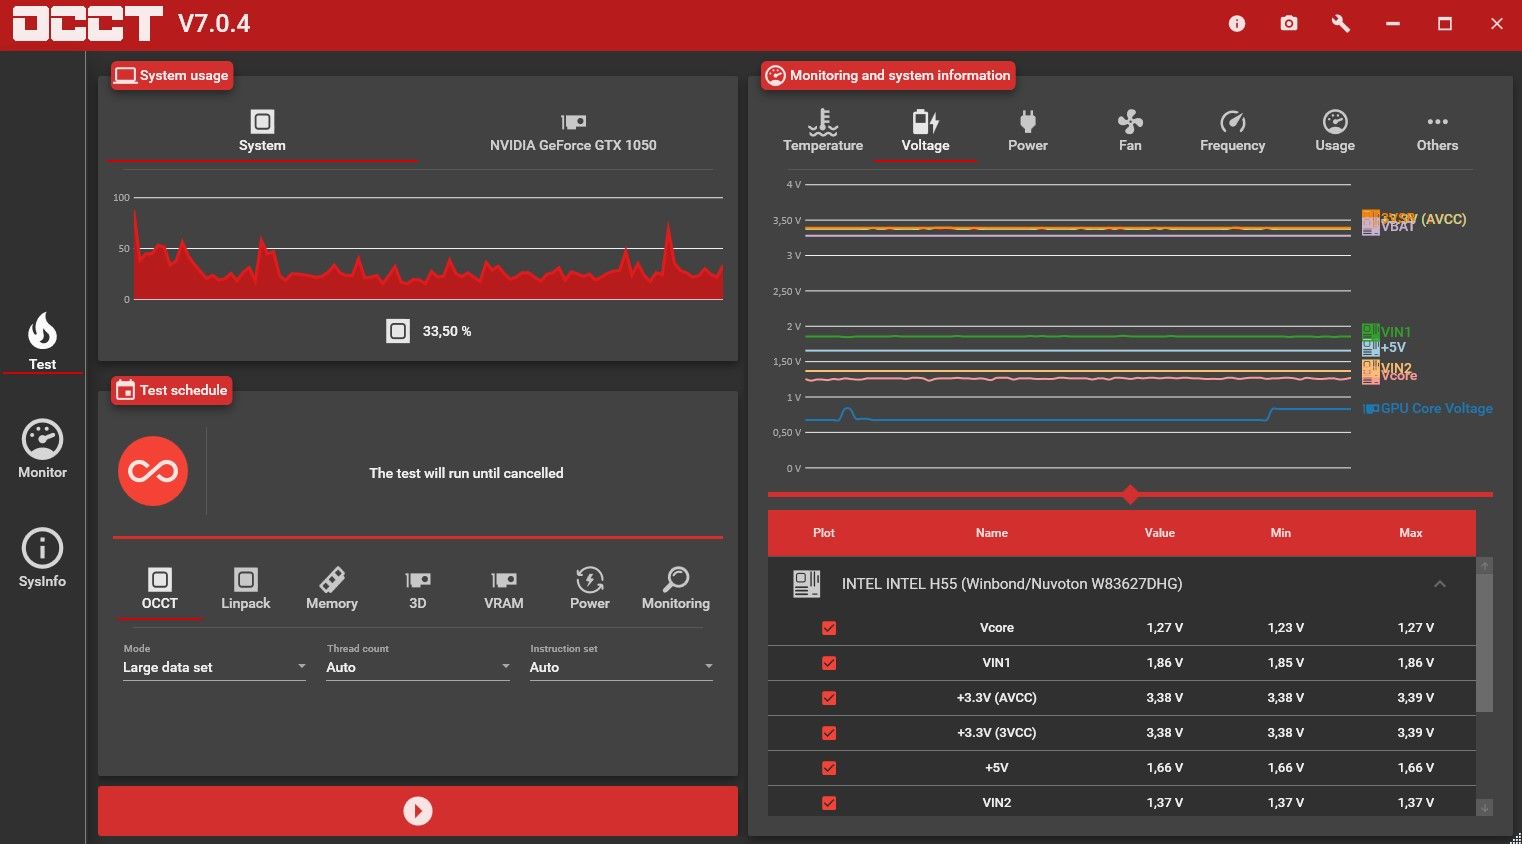The height and width of the screenshot is (844, 1522).
Task: Open the Monitor section in sidebar
Action: click(42, 450)
